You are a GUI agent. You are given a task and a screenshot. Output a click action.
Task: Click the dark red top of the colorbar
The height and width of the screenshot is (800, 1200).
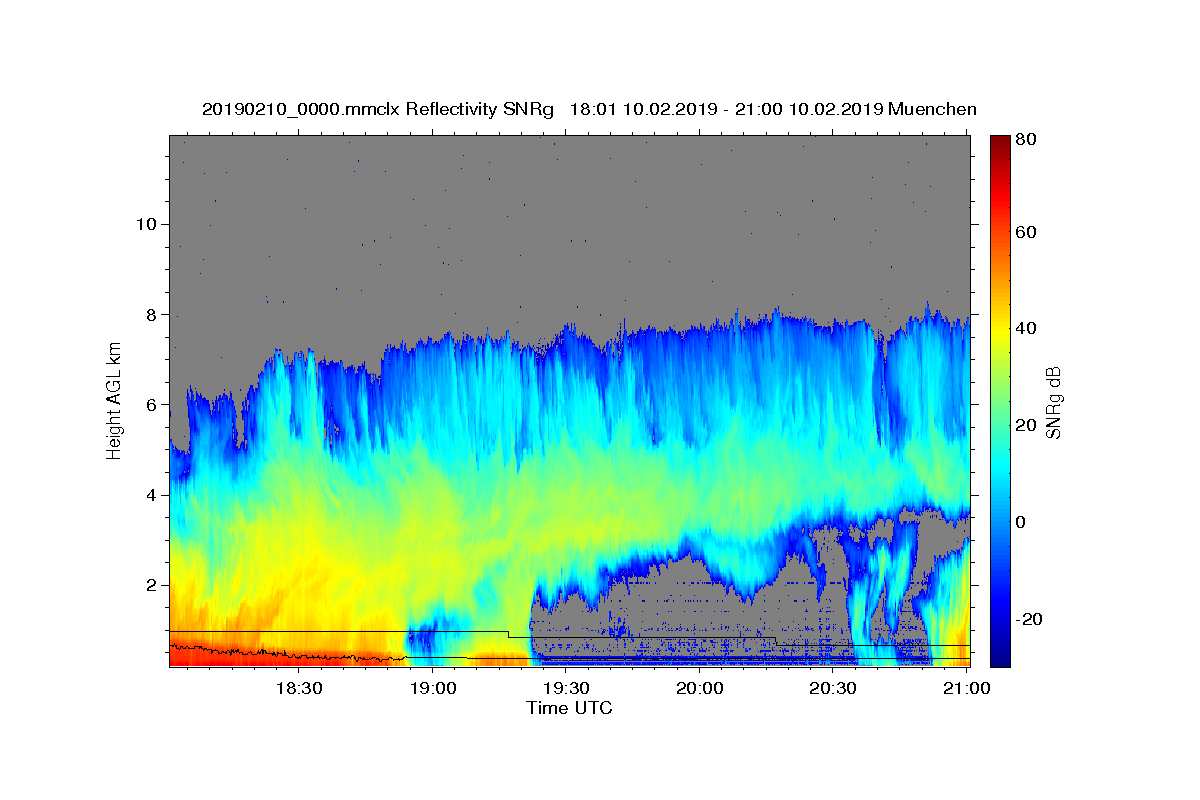pyautogui.click(x=999, y=142)
